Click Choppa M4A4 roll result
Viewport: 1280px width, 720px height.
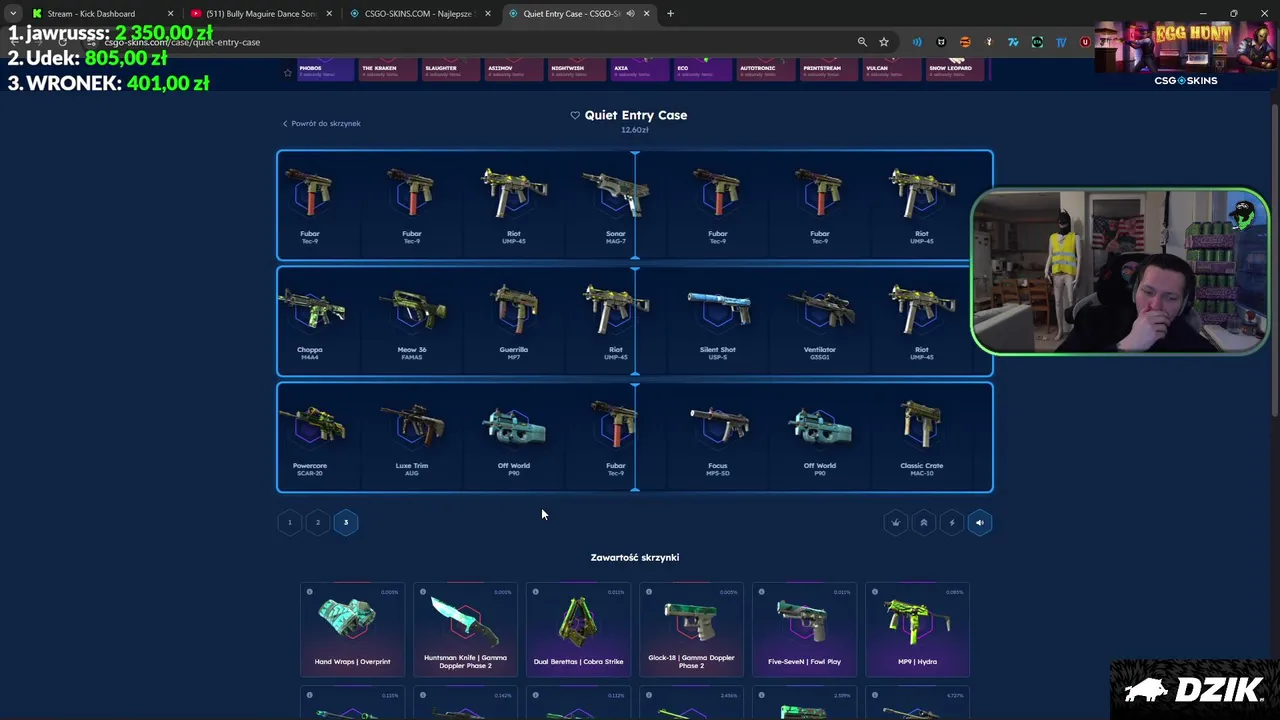click(x=310, y=322)
